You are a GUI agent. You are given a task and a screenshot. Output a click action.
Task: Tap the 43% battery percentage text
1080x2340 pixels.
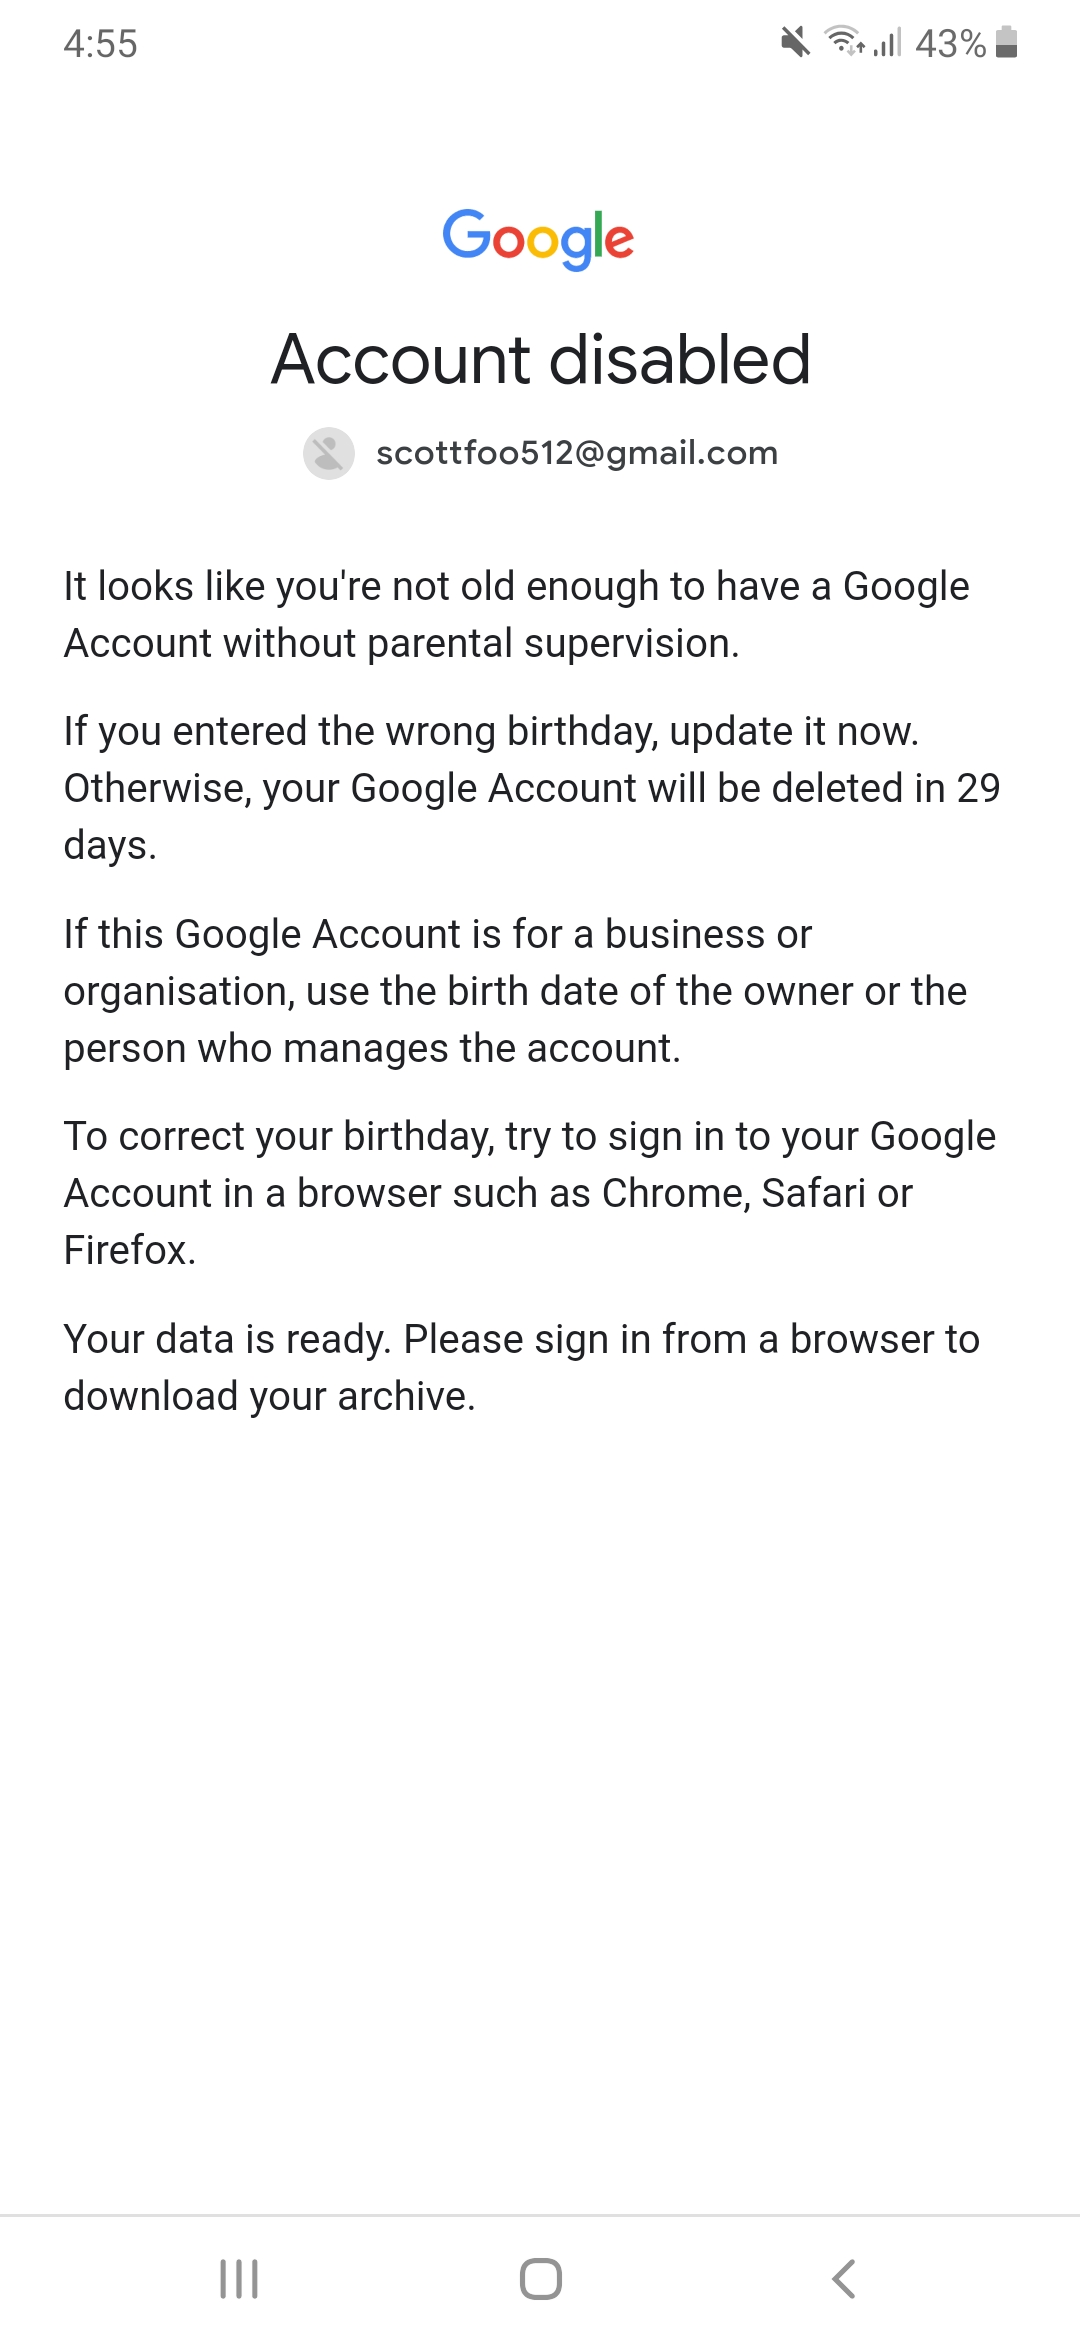point(950,44)
